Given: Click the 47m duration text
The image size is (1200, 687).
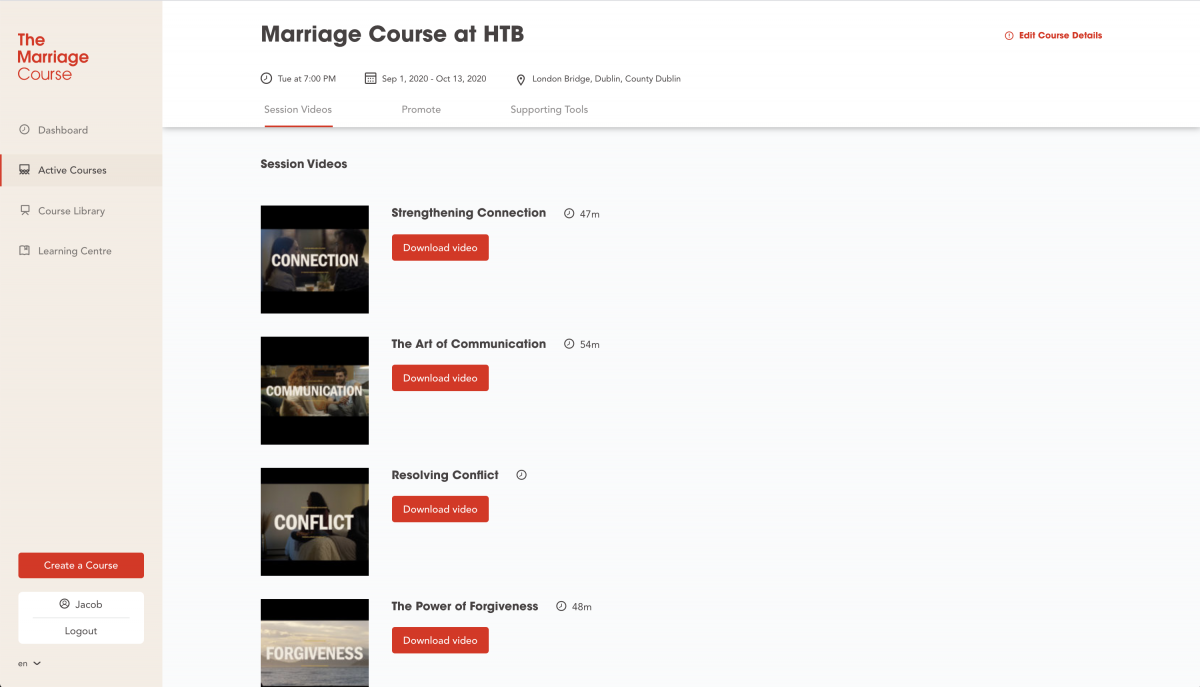Looking at the screenshot, I should pyautogui.click(x=590, y=214).
